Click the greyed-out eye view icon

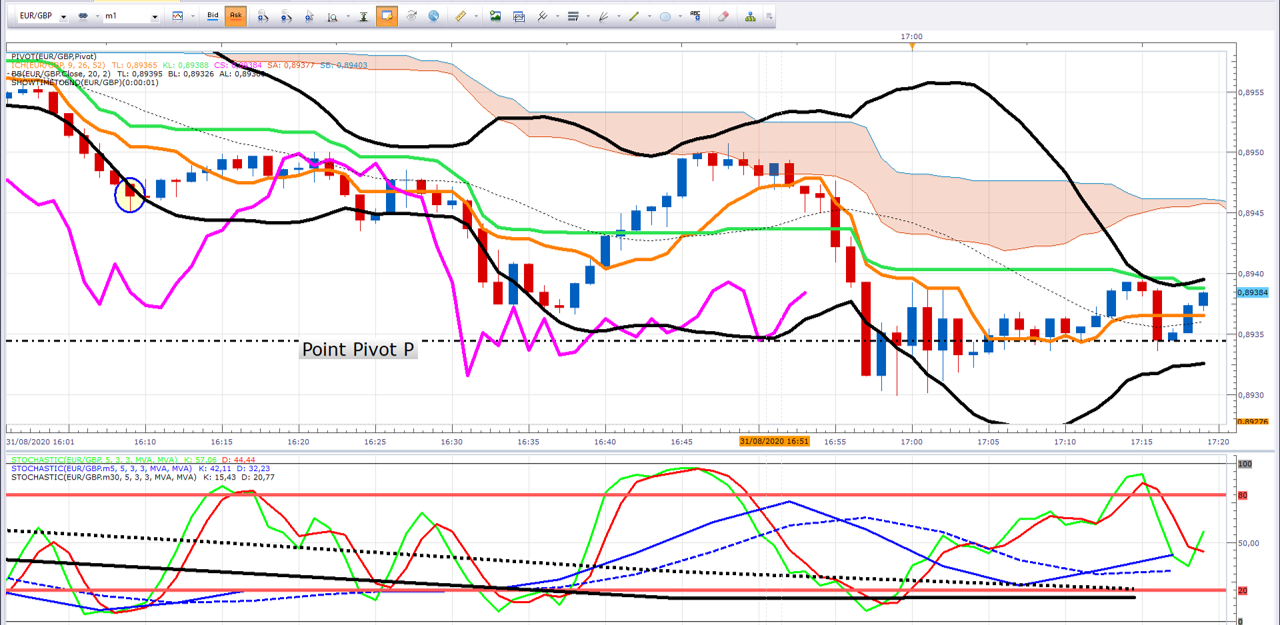pos(412,16)
